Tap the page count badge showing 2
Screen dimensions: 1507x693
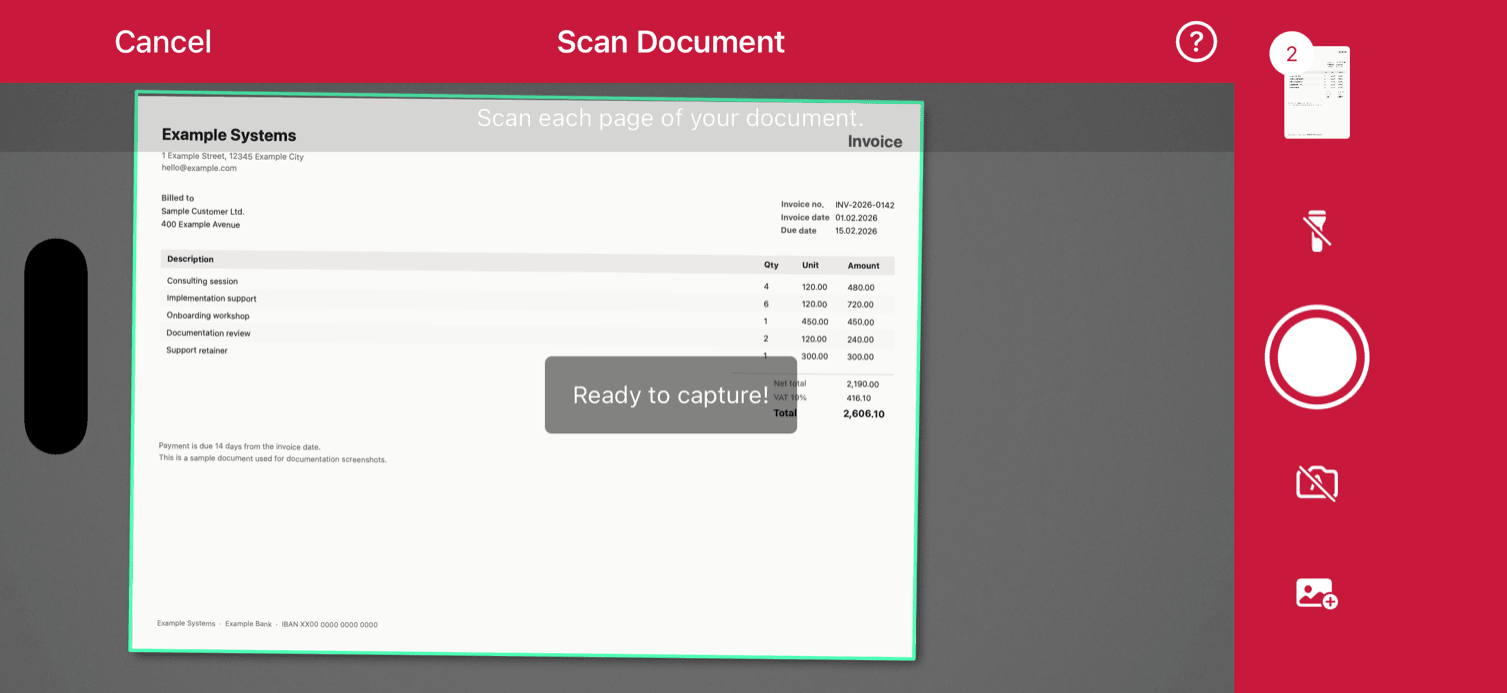tap(1291, 54)
